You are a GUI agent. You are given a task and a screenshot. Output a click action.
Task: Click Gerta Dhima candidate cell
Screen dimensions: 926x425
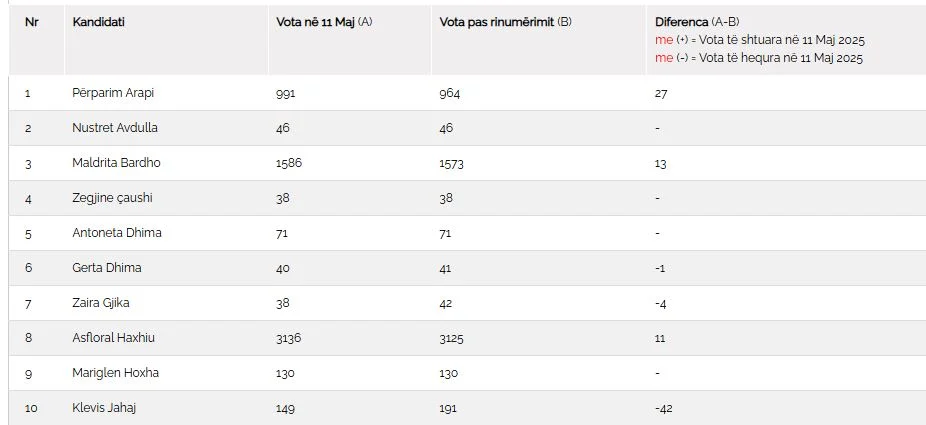pos(107,267)
